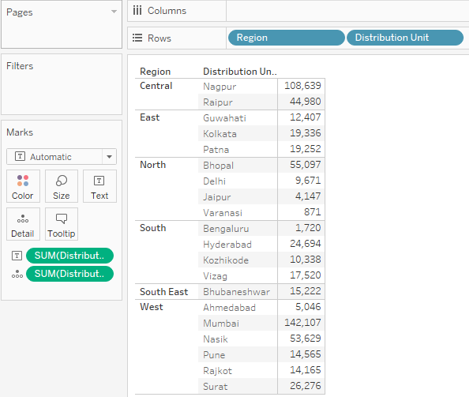Open the Pages shelf dropdown arrow

point(114,12)
